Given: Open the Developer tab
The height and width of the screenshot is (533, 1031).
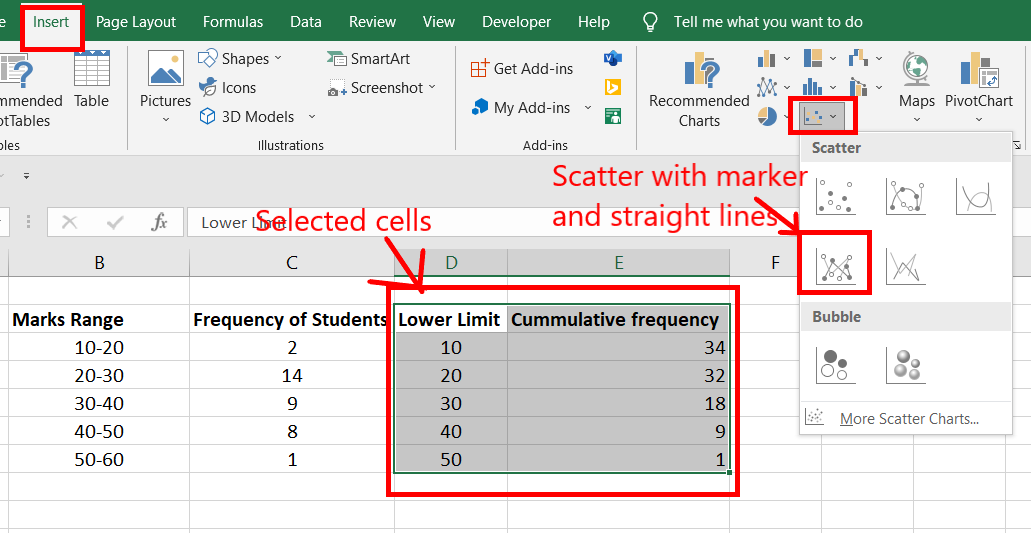Looking at the screenshot, I should click(x=516, y=22).
